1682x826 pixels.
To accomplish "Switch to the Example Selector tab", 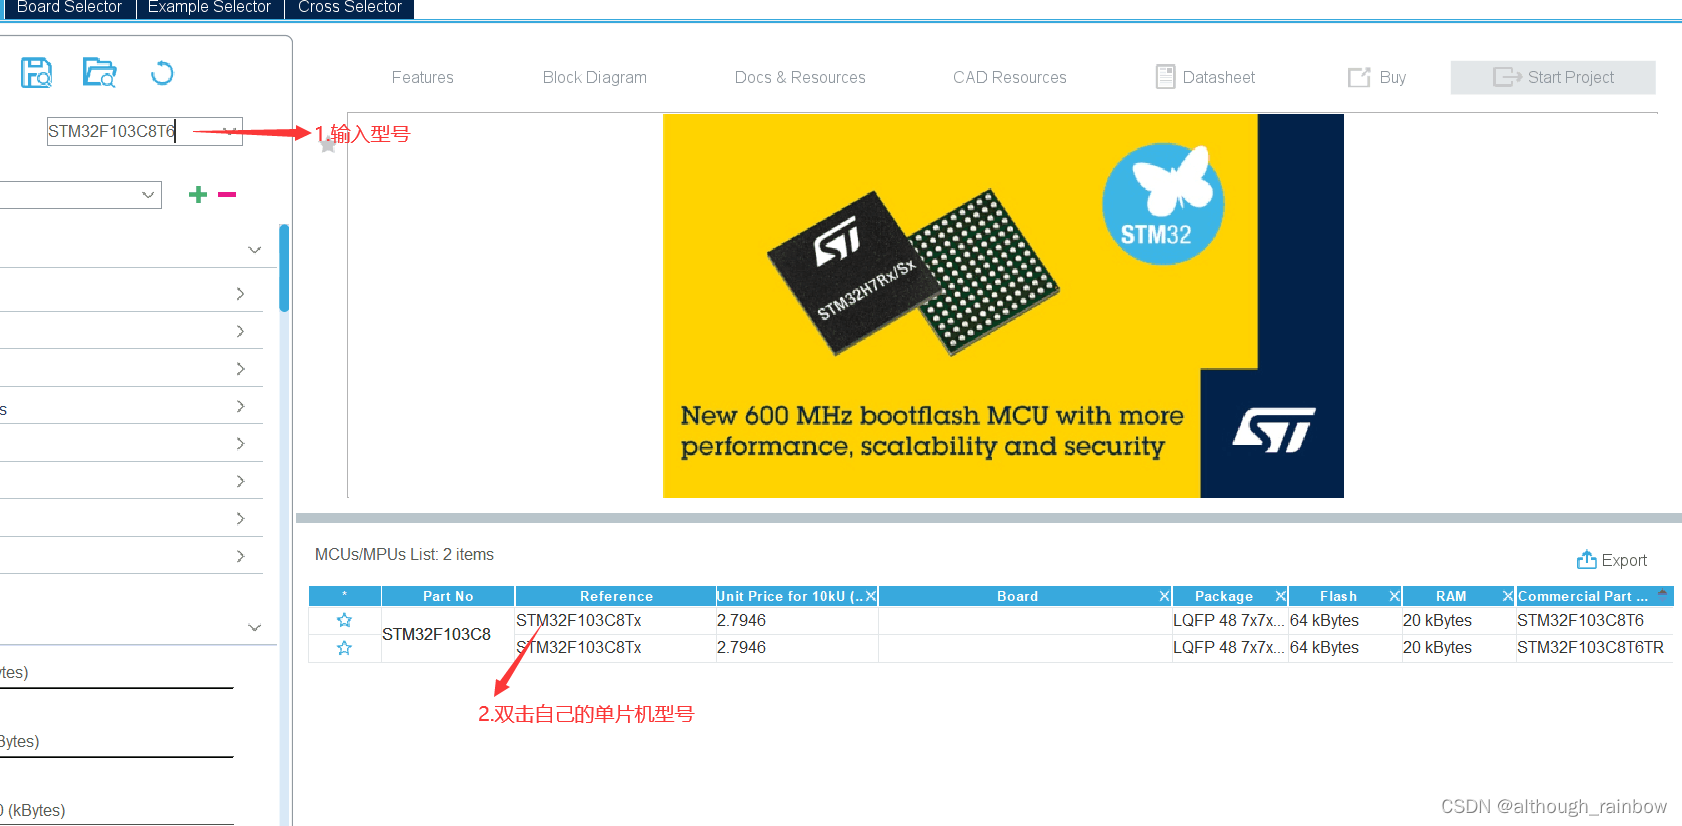I will pos(209,8).
